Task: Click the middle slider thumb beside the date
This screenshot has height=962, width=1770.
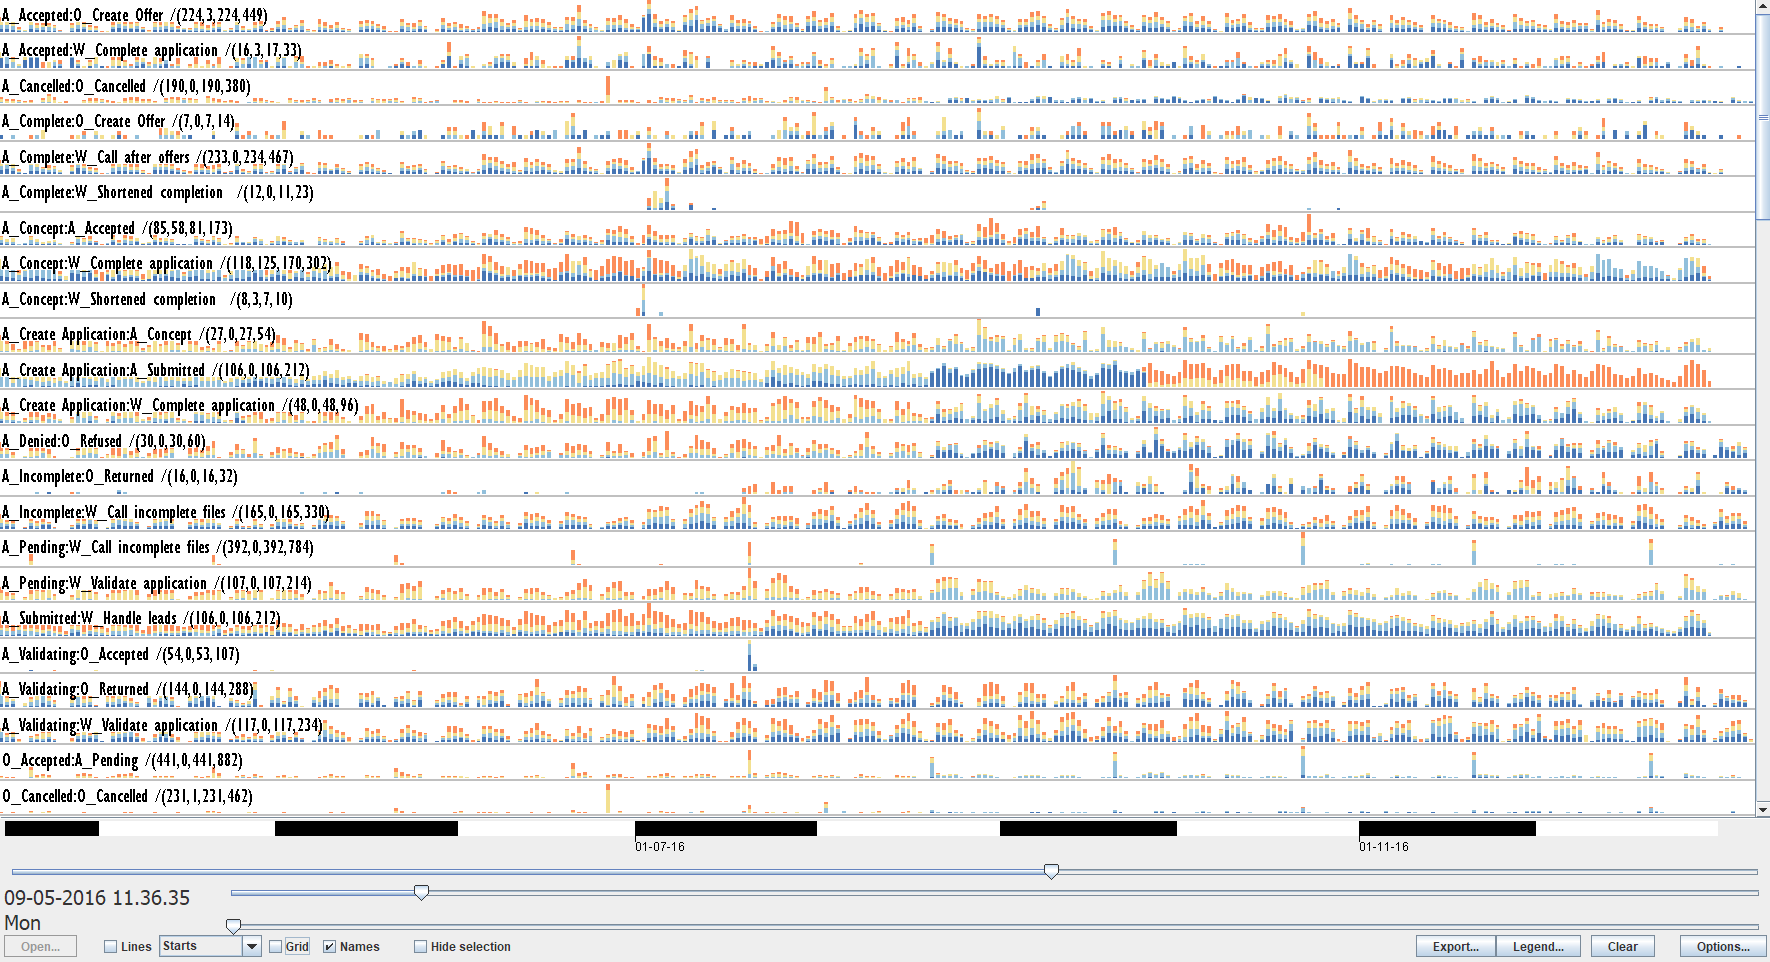Action: coord(421,892)
